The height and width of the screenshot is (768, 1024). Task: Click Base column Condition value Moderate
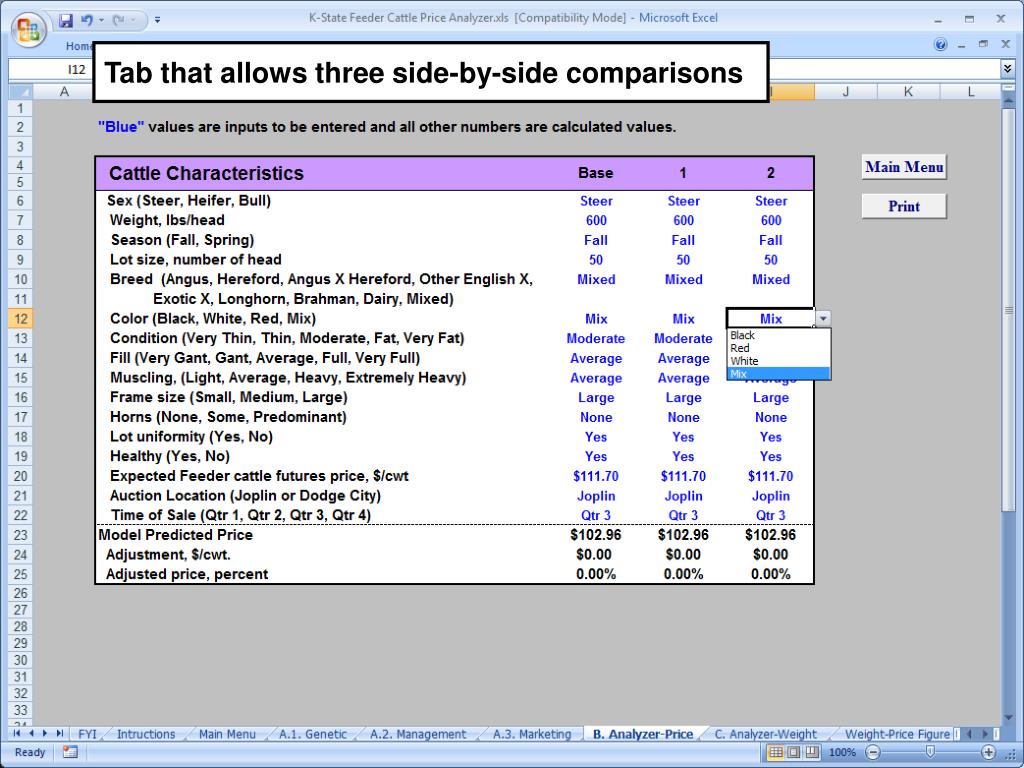[596, 338]
